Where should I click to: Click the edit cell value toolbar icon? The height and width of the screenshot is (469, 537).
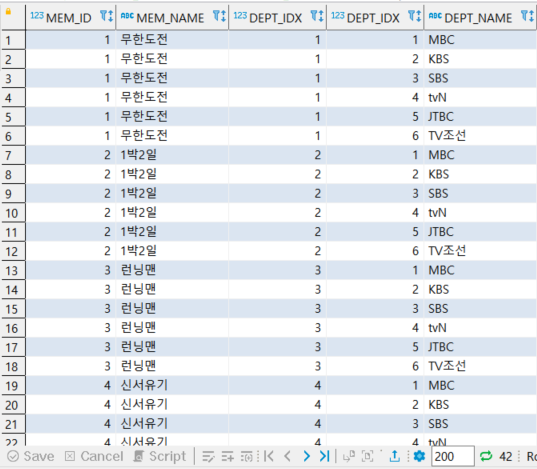pyautogui.click(x=208, y=456)
